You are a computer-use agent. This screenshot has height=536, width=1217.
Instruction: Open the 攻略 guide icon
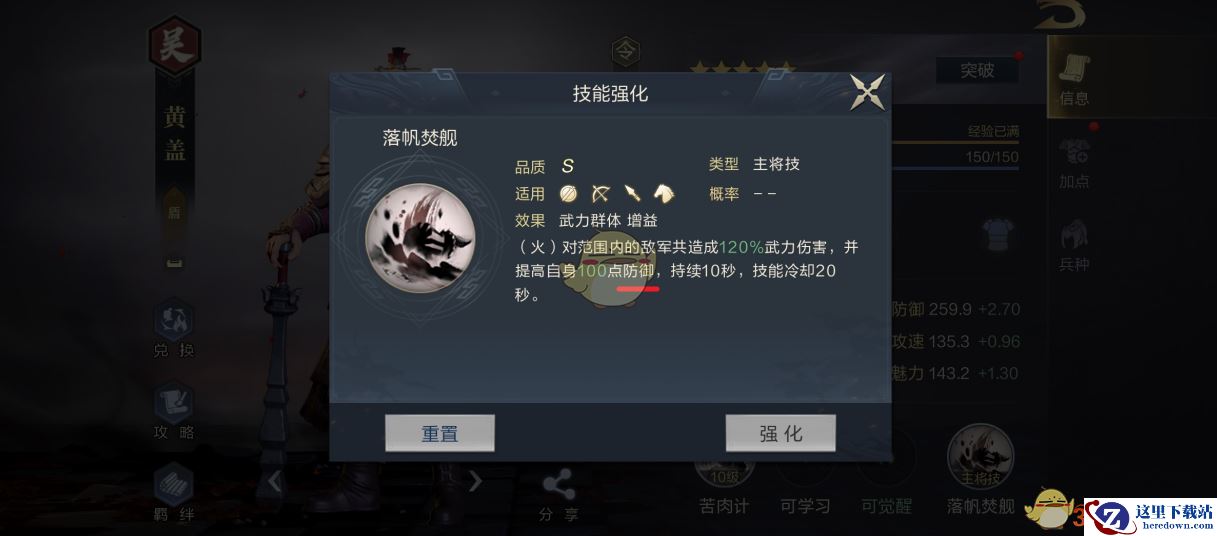(173, 411)
